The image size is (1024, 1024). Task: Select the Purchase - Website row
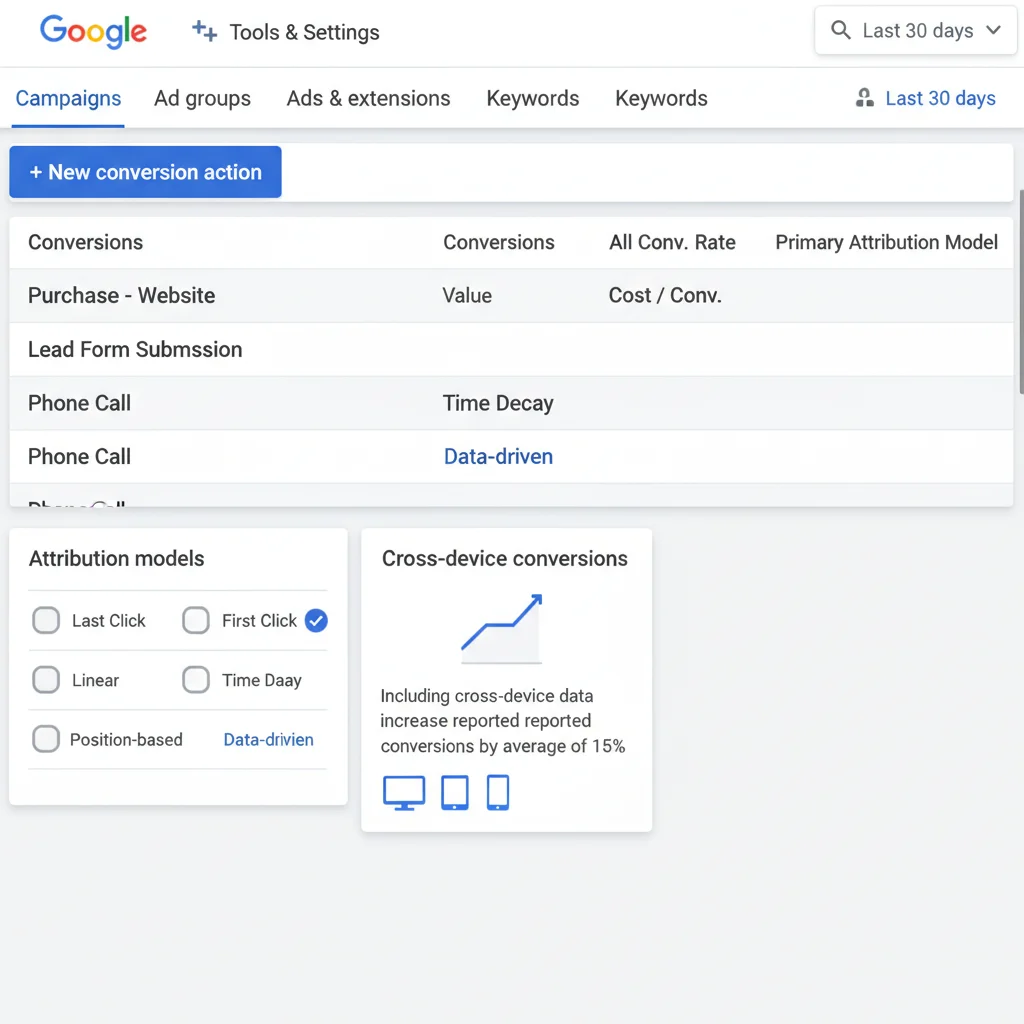tap(511, 295)
